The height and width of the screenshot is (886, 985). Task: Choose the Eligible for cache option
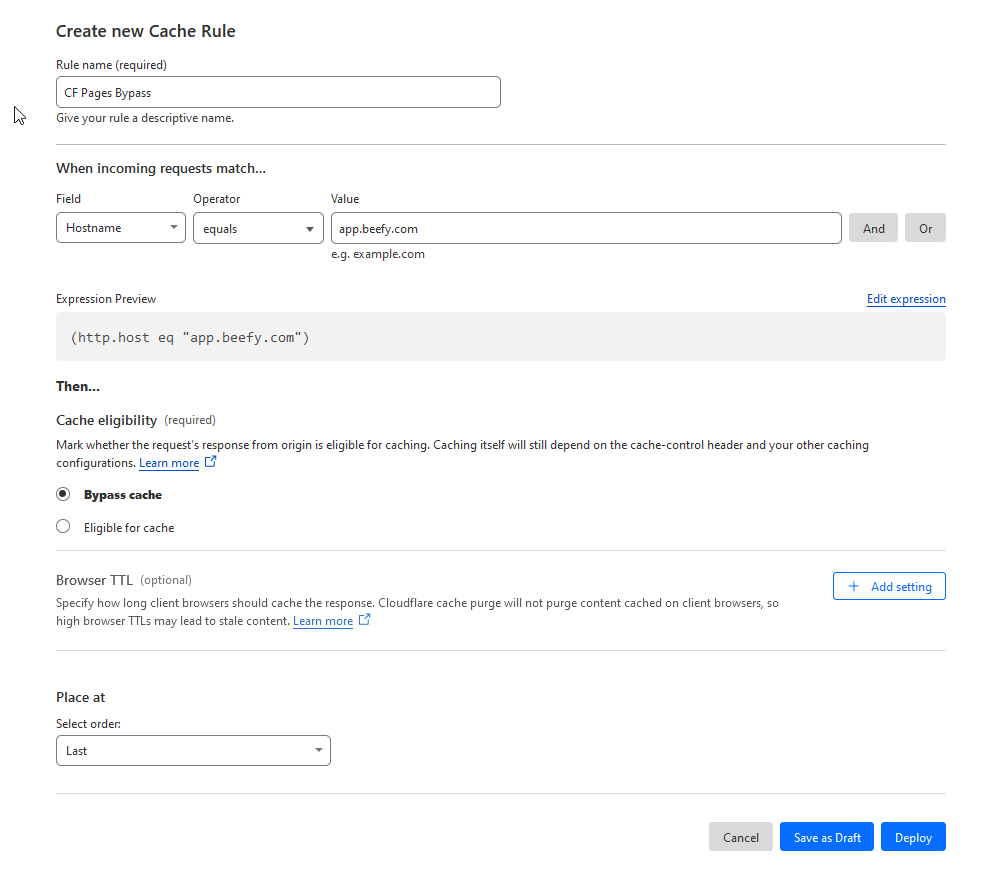click(x=63, y=525)
